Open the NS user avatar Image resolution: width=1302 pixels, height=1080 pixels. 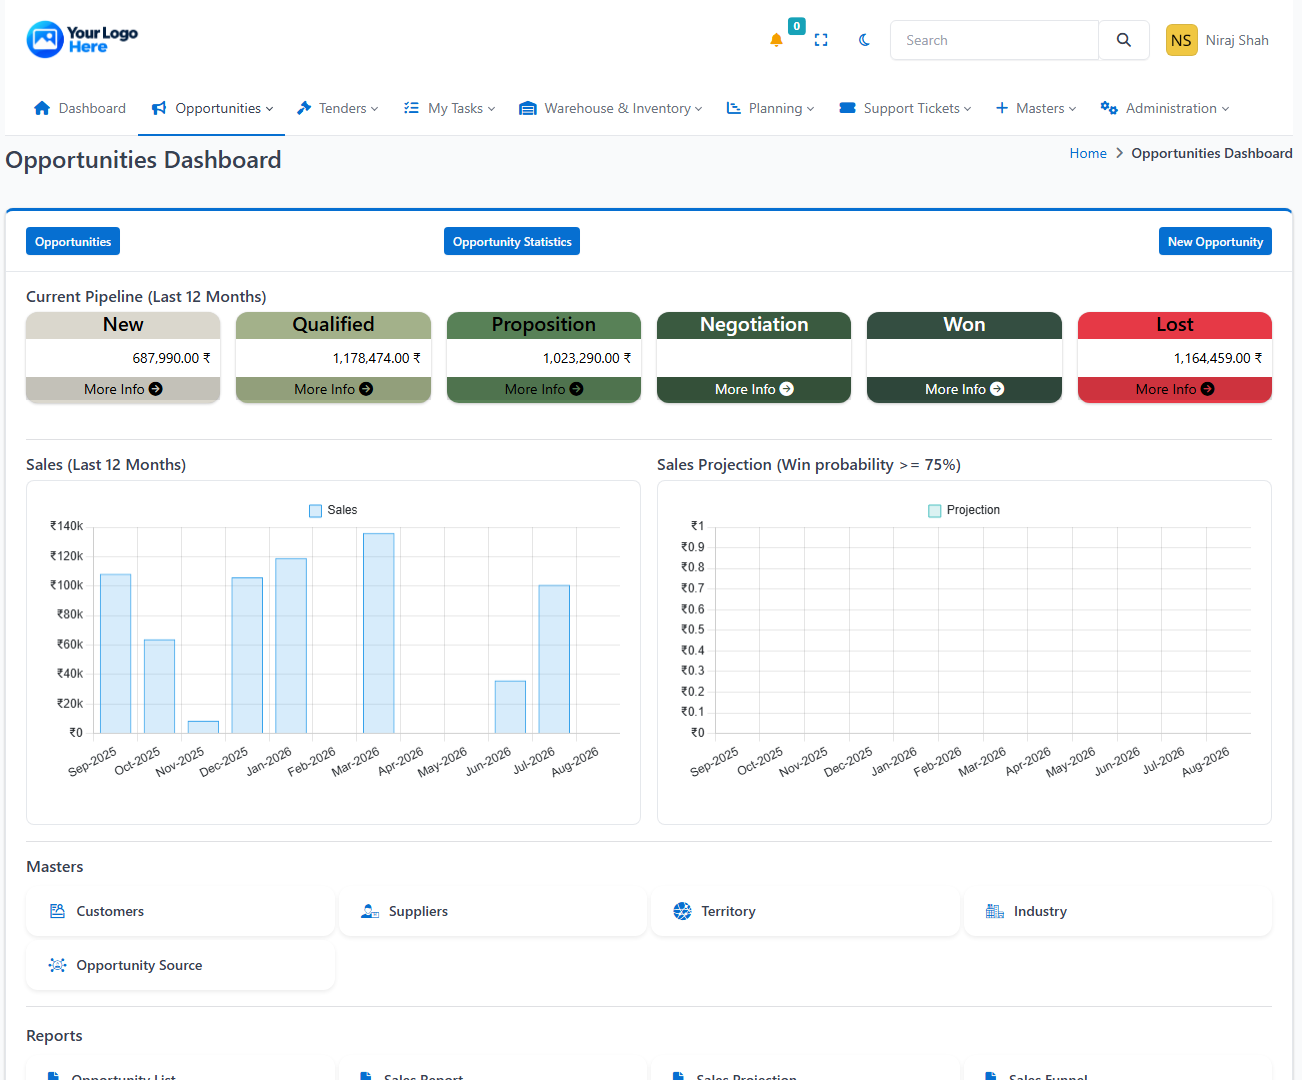pos(1181,40)
